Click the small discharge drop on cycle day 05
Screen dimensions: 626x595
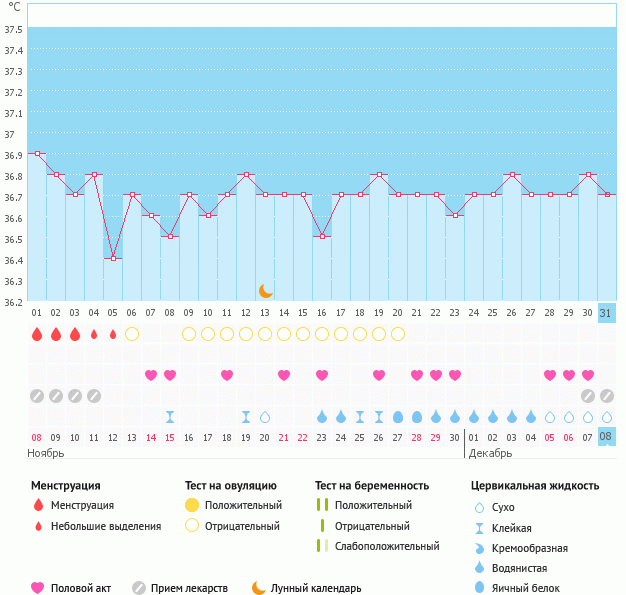coord(113,334)
